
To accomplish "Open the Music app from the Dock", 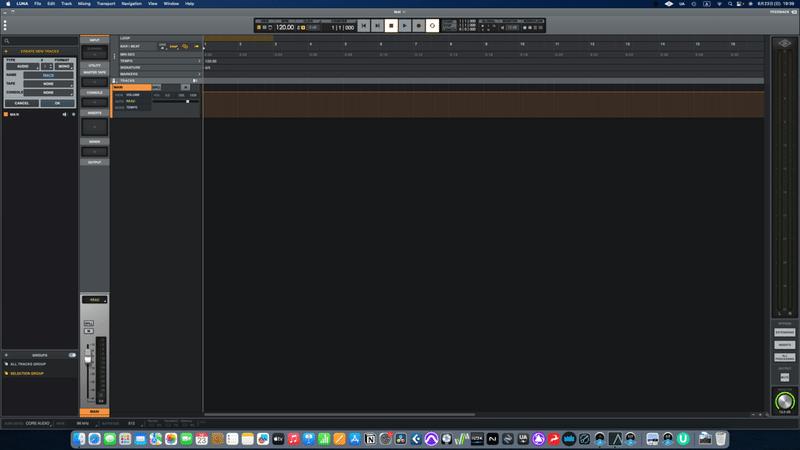I will 293,439.
